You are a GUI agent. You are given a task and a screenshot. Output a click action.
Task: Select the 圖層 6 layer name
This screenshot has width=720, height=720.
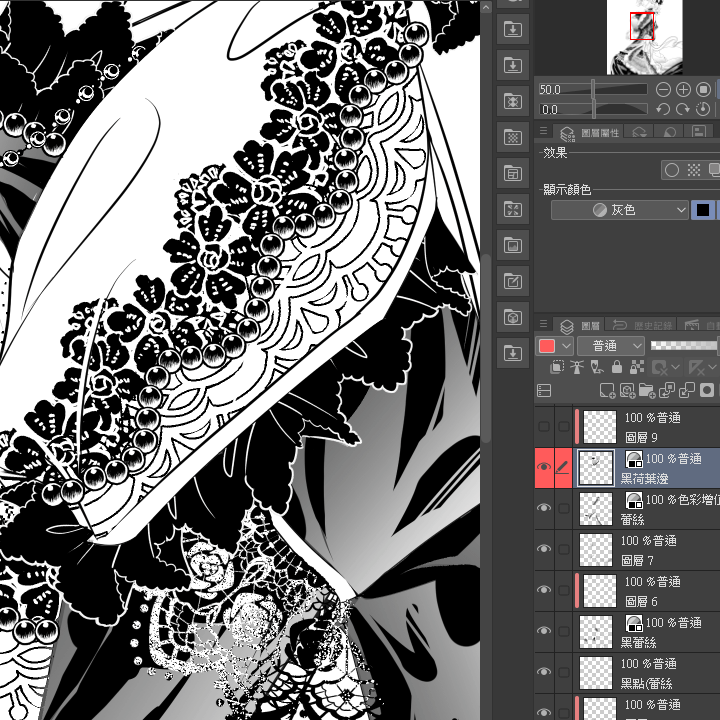(641, 601)
